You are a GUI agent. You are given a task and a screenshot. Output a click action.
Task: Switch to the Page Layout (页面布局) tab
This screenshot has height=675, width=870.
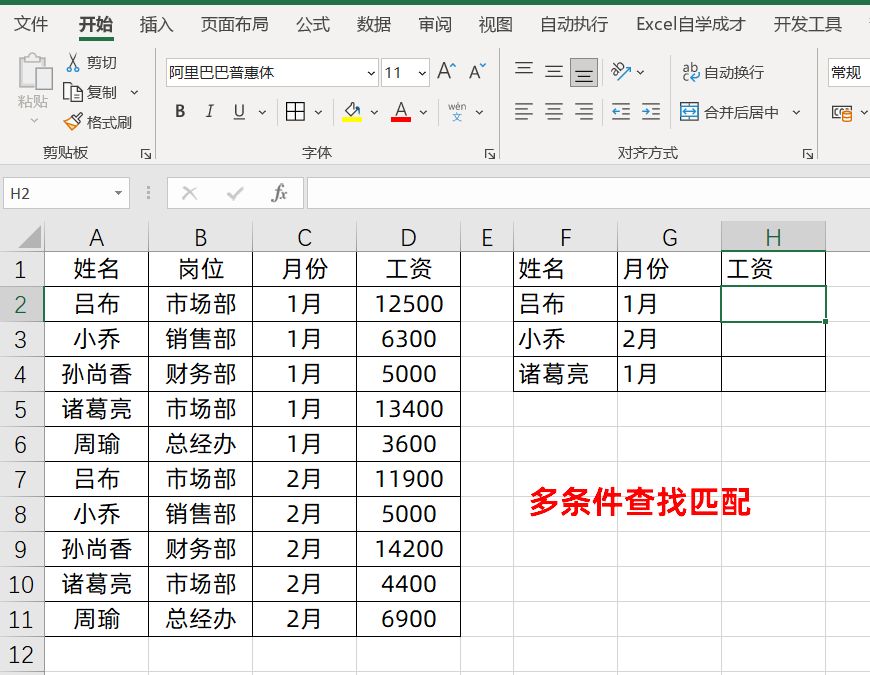234,24
